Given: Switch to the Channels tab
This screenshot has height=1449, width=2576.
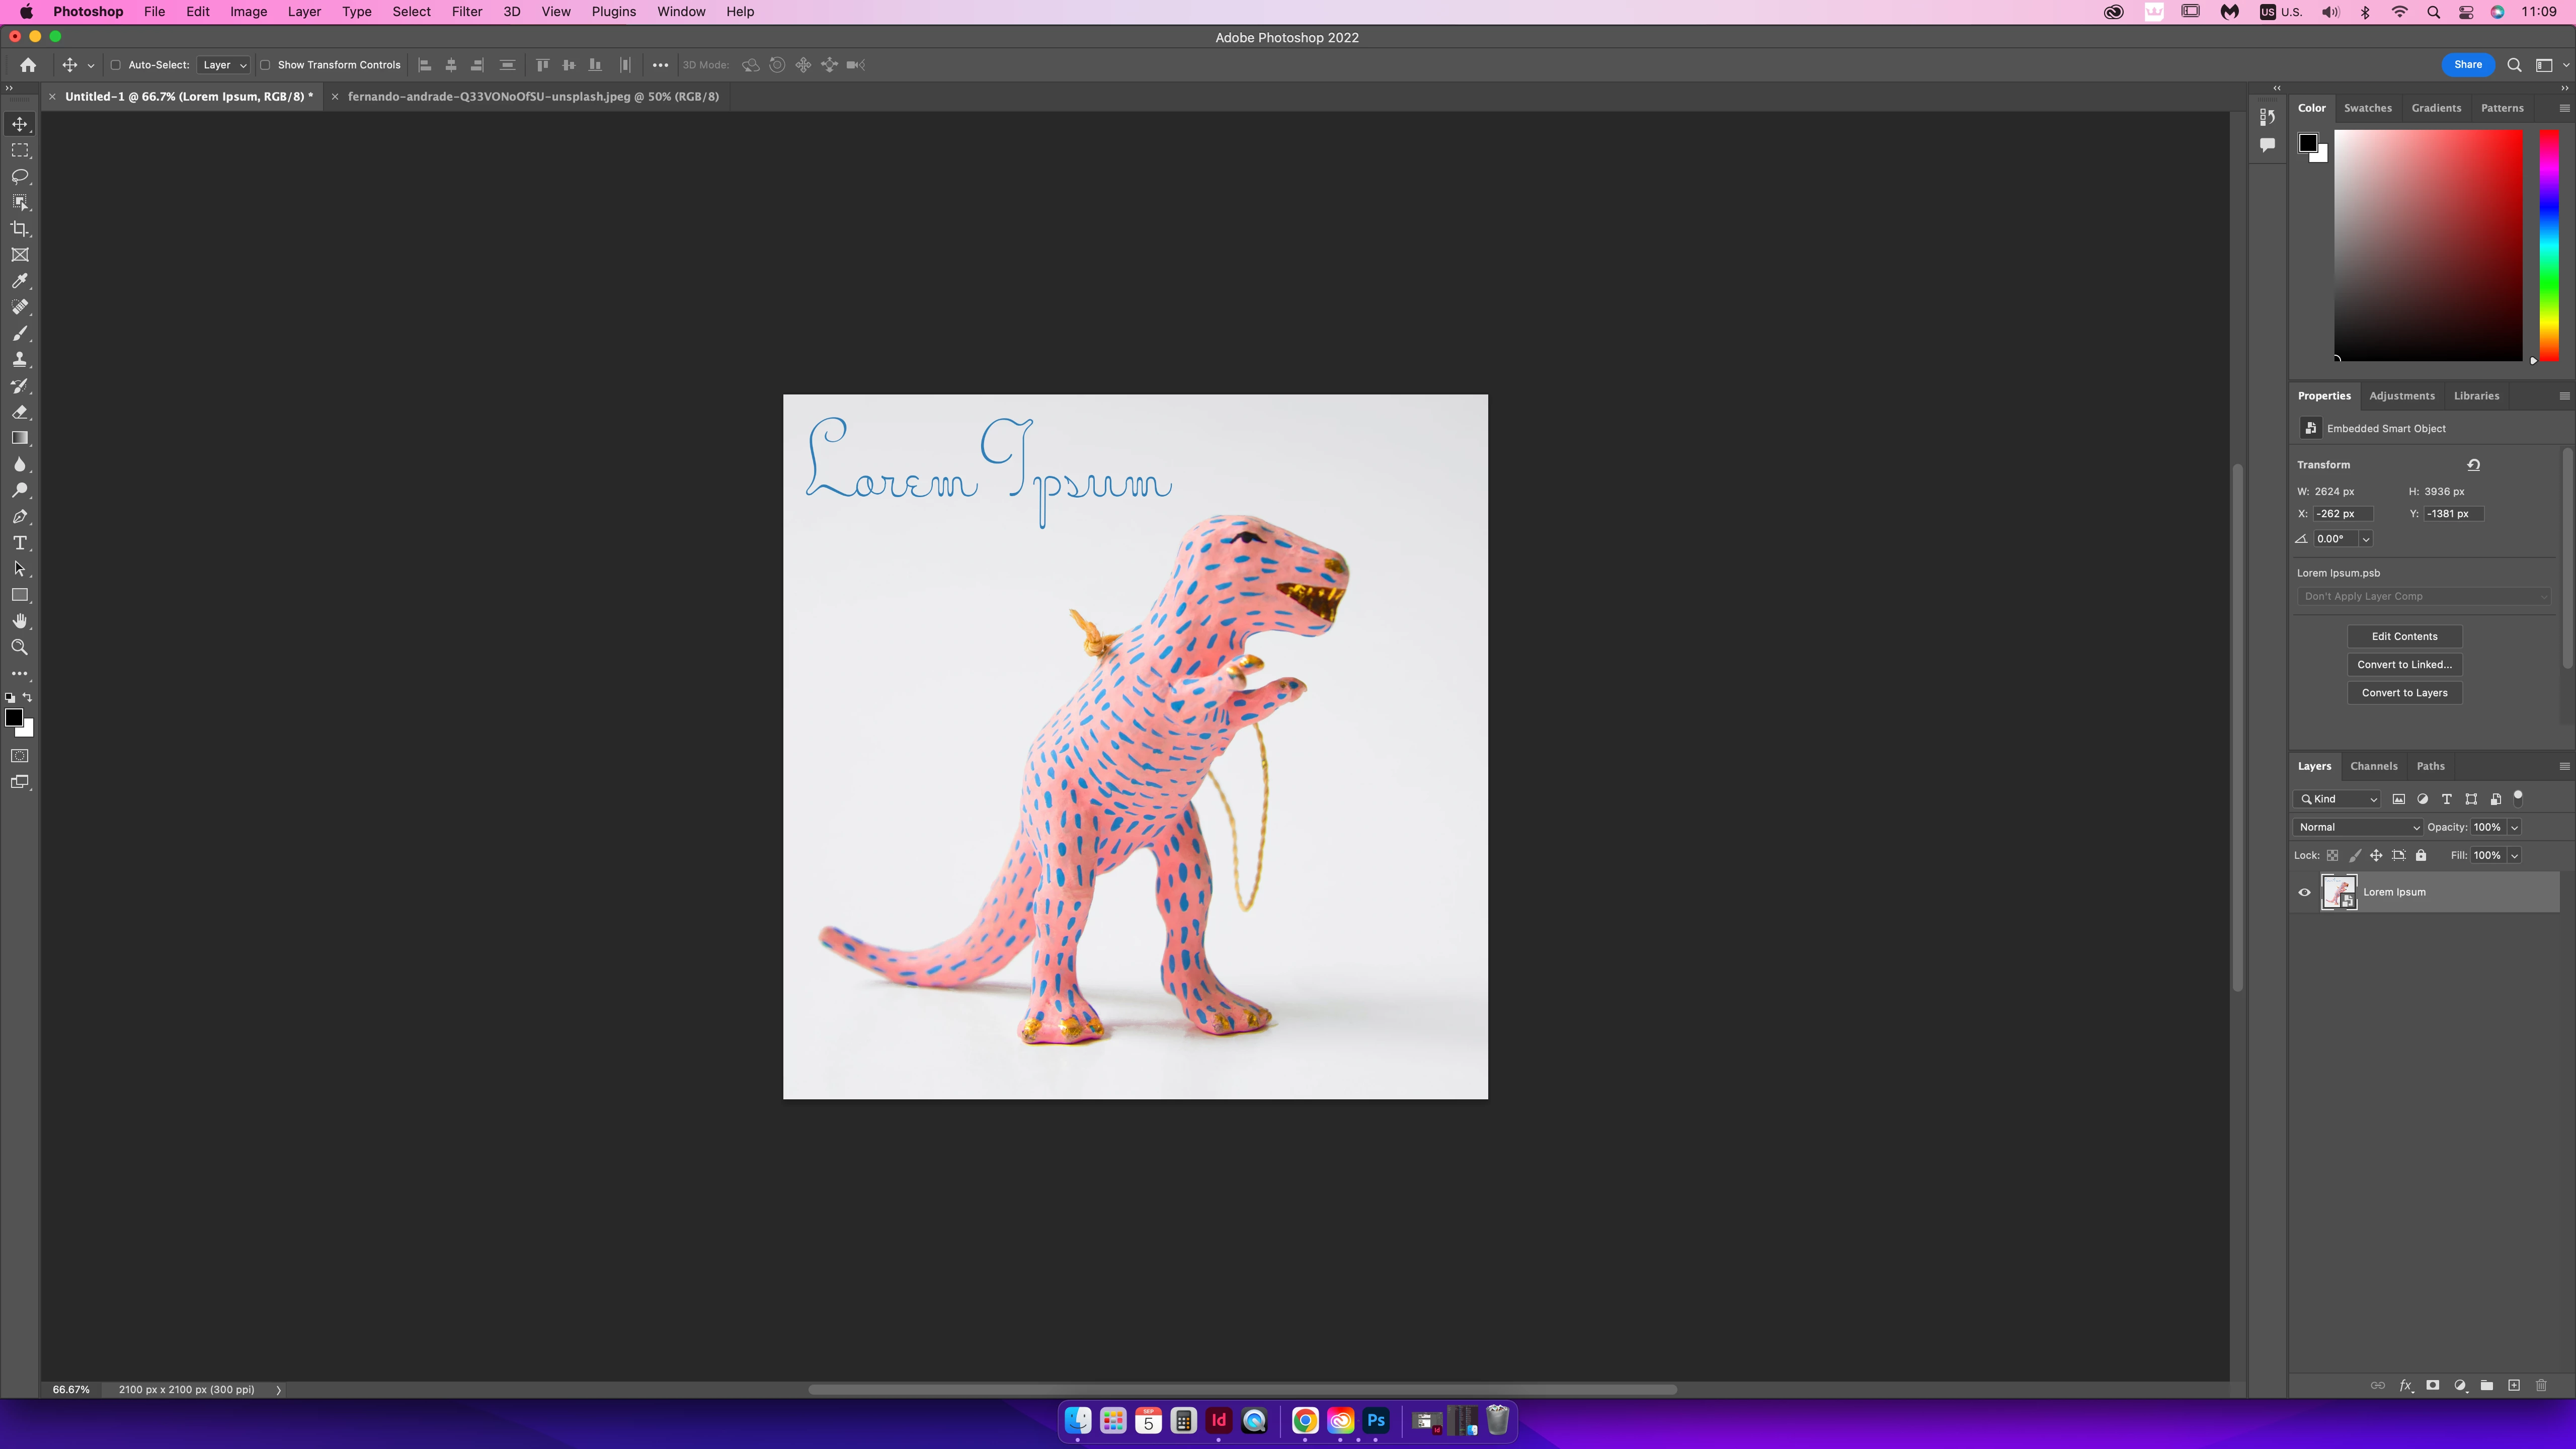Looking at the screenshot, I should 2373,766.
